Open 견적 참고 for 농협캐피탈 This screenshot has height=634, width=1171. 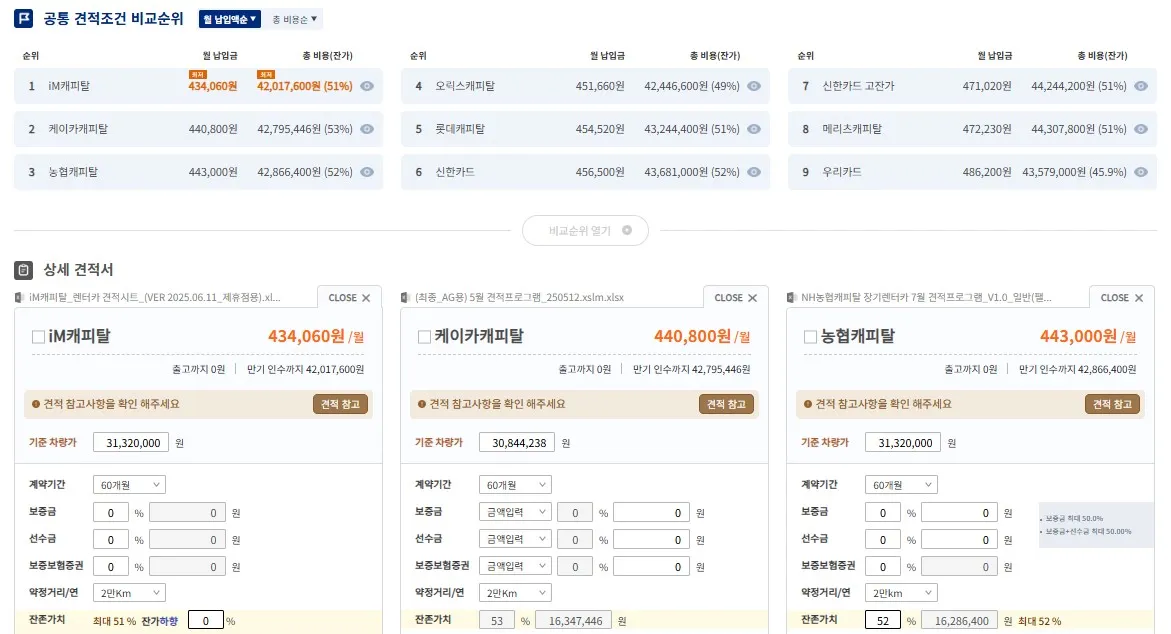[x=1112, y=404]
